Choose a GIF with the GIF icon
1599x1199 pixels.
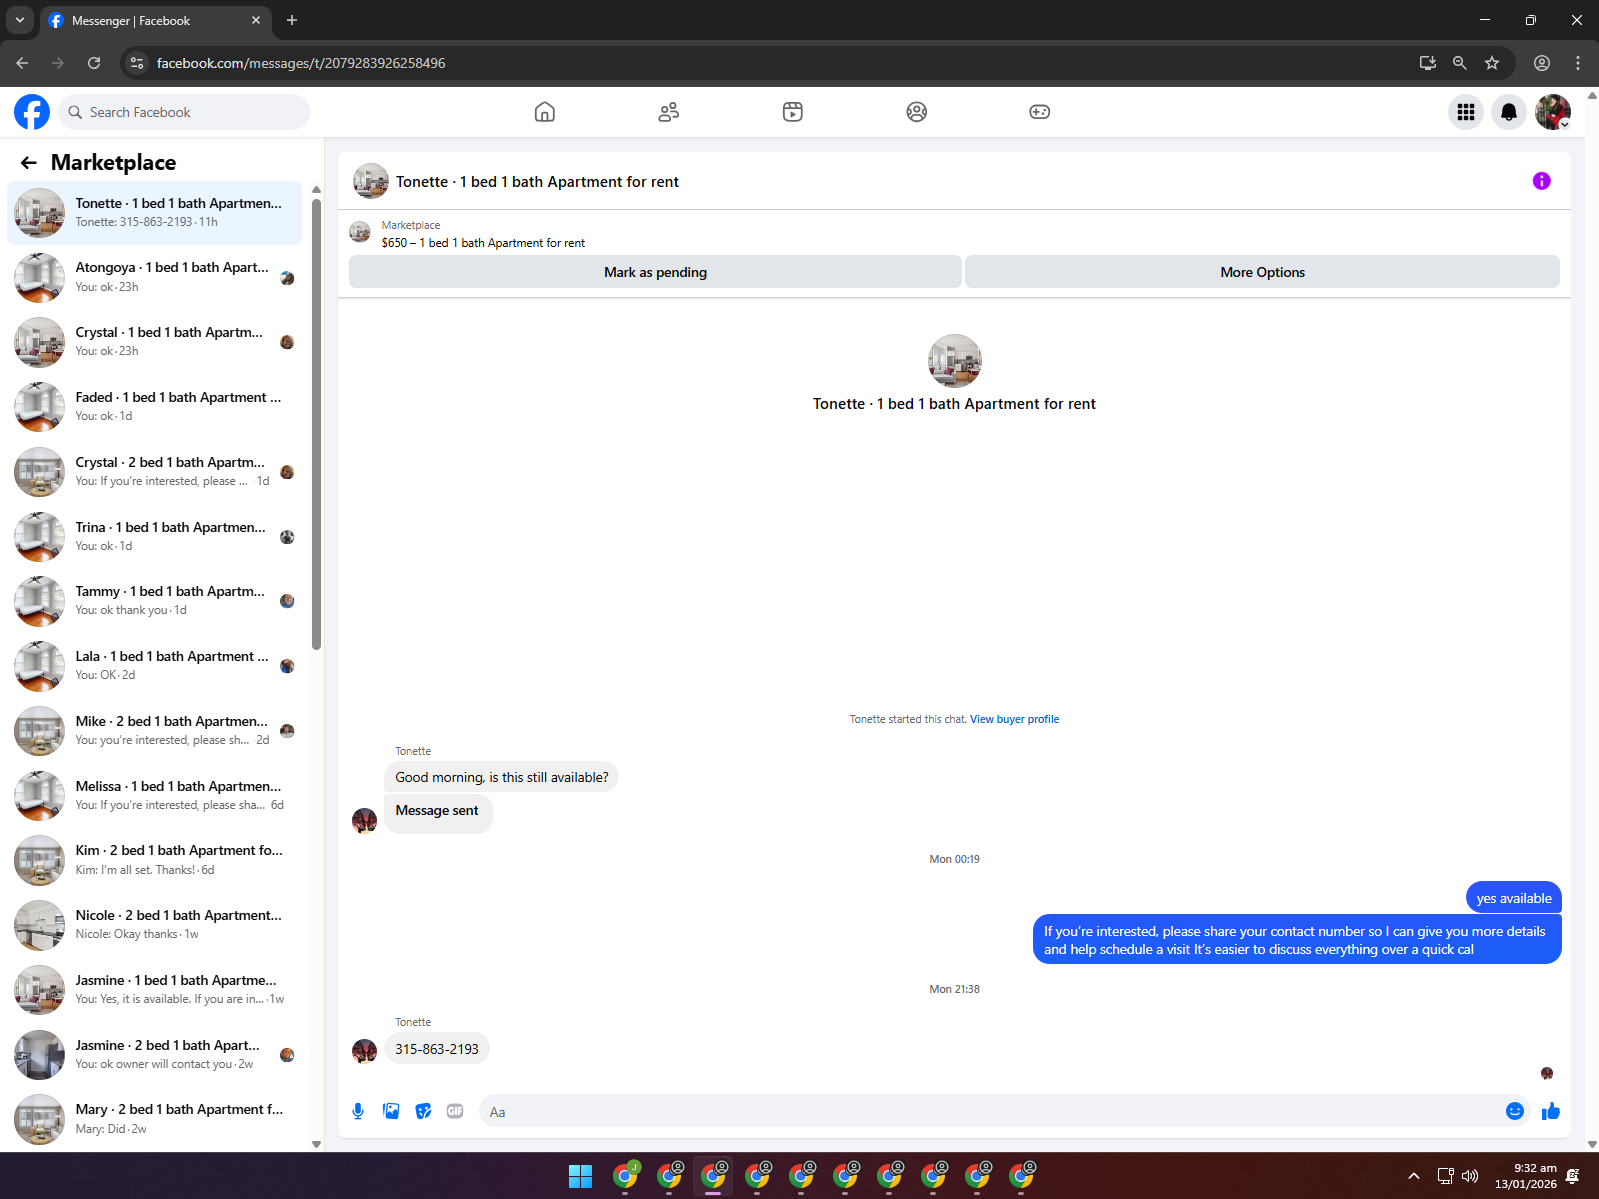455,1111
